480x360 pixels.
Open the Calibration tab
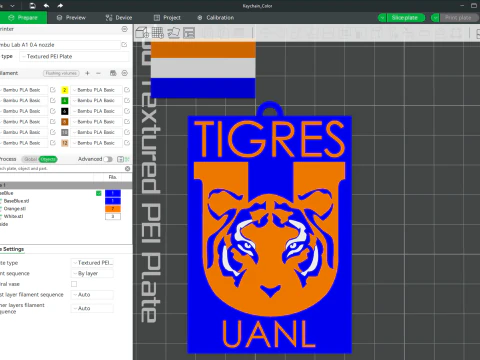216,18
